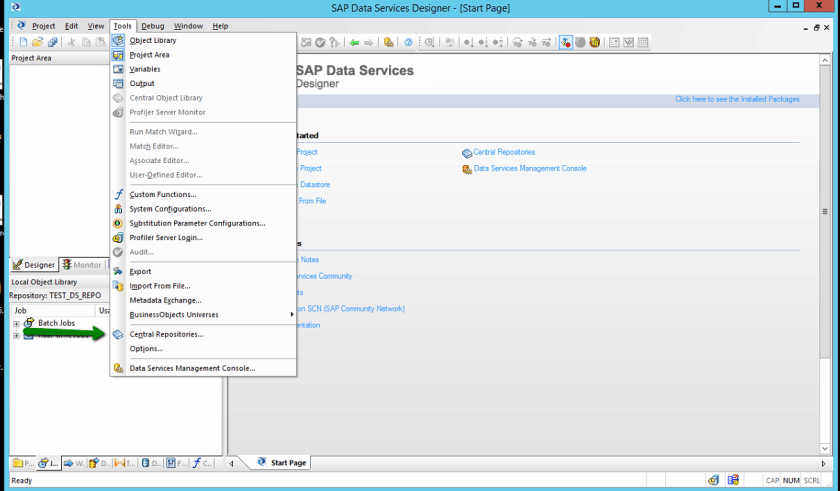Click the Open folder toolbar icon
This screenshot has width=840, height=491.
37,42
